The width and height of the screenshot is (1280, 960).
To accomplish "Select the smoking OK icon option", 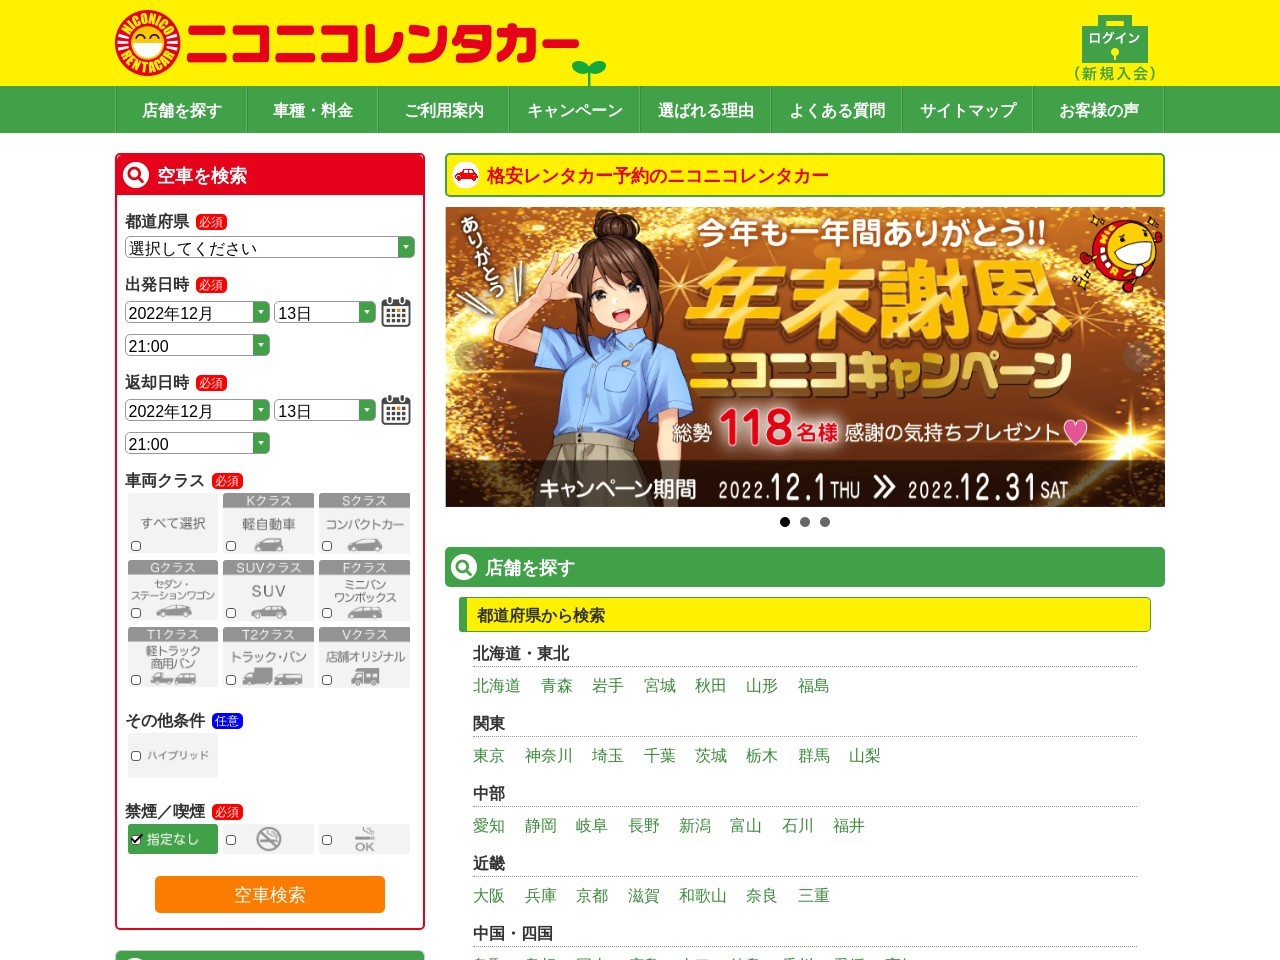I will [x=364, y=839].
